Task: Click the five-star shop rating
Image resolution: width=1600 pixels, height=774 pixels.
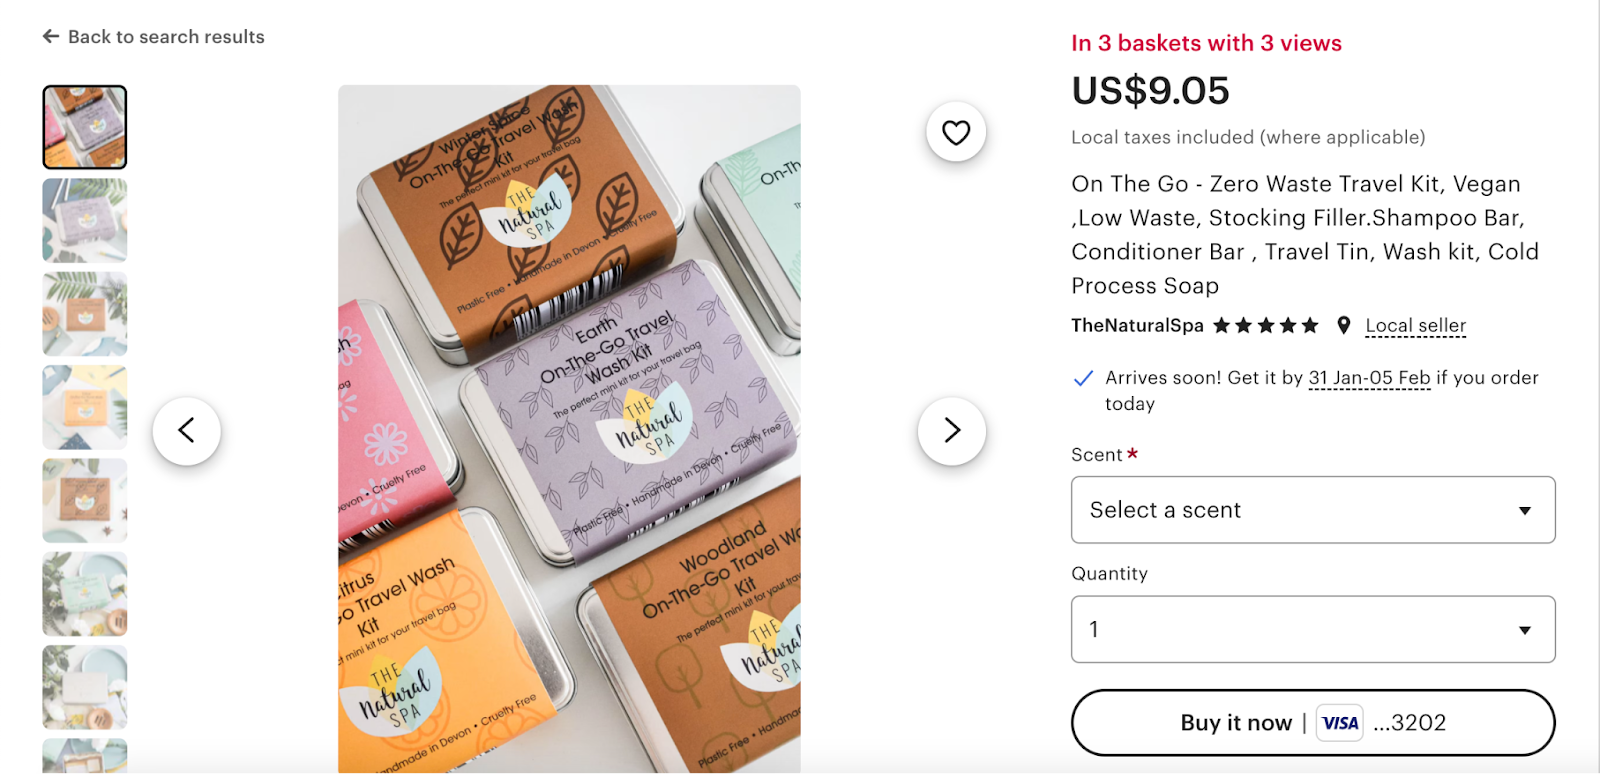Action: click(1266, 325)
